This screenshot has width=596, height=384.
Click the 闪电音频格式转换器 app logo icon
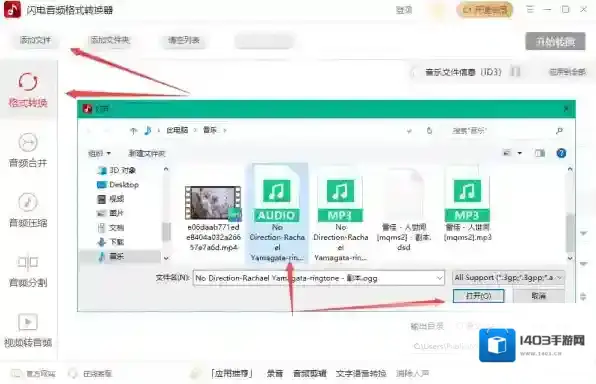click(x=13, y=10)
